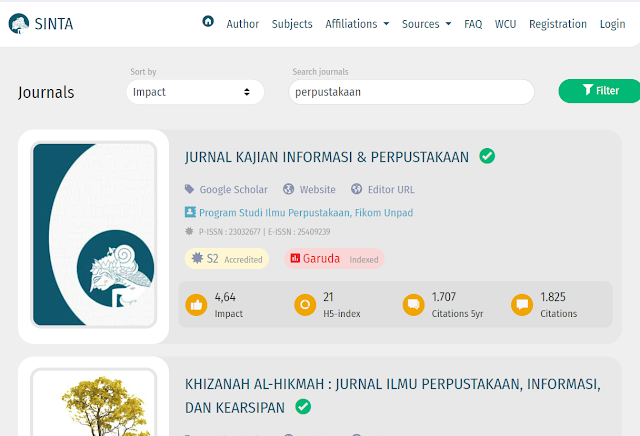Click the globe icon beside Website
Screen dimensions: 640x436
(289, 189)
